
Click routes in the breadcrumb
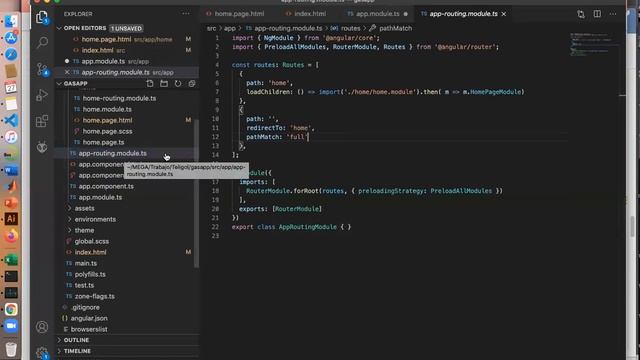click(x=350, y=29)
